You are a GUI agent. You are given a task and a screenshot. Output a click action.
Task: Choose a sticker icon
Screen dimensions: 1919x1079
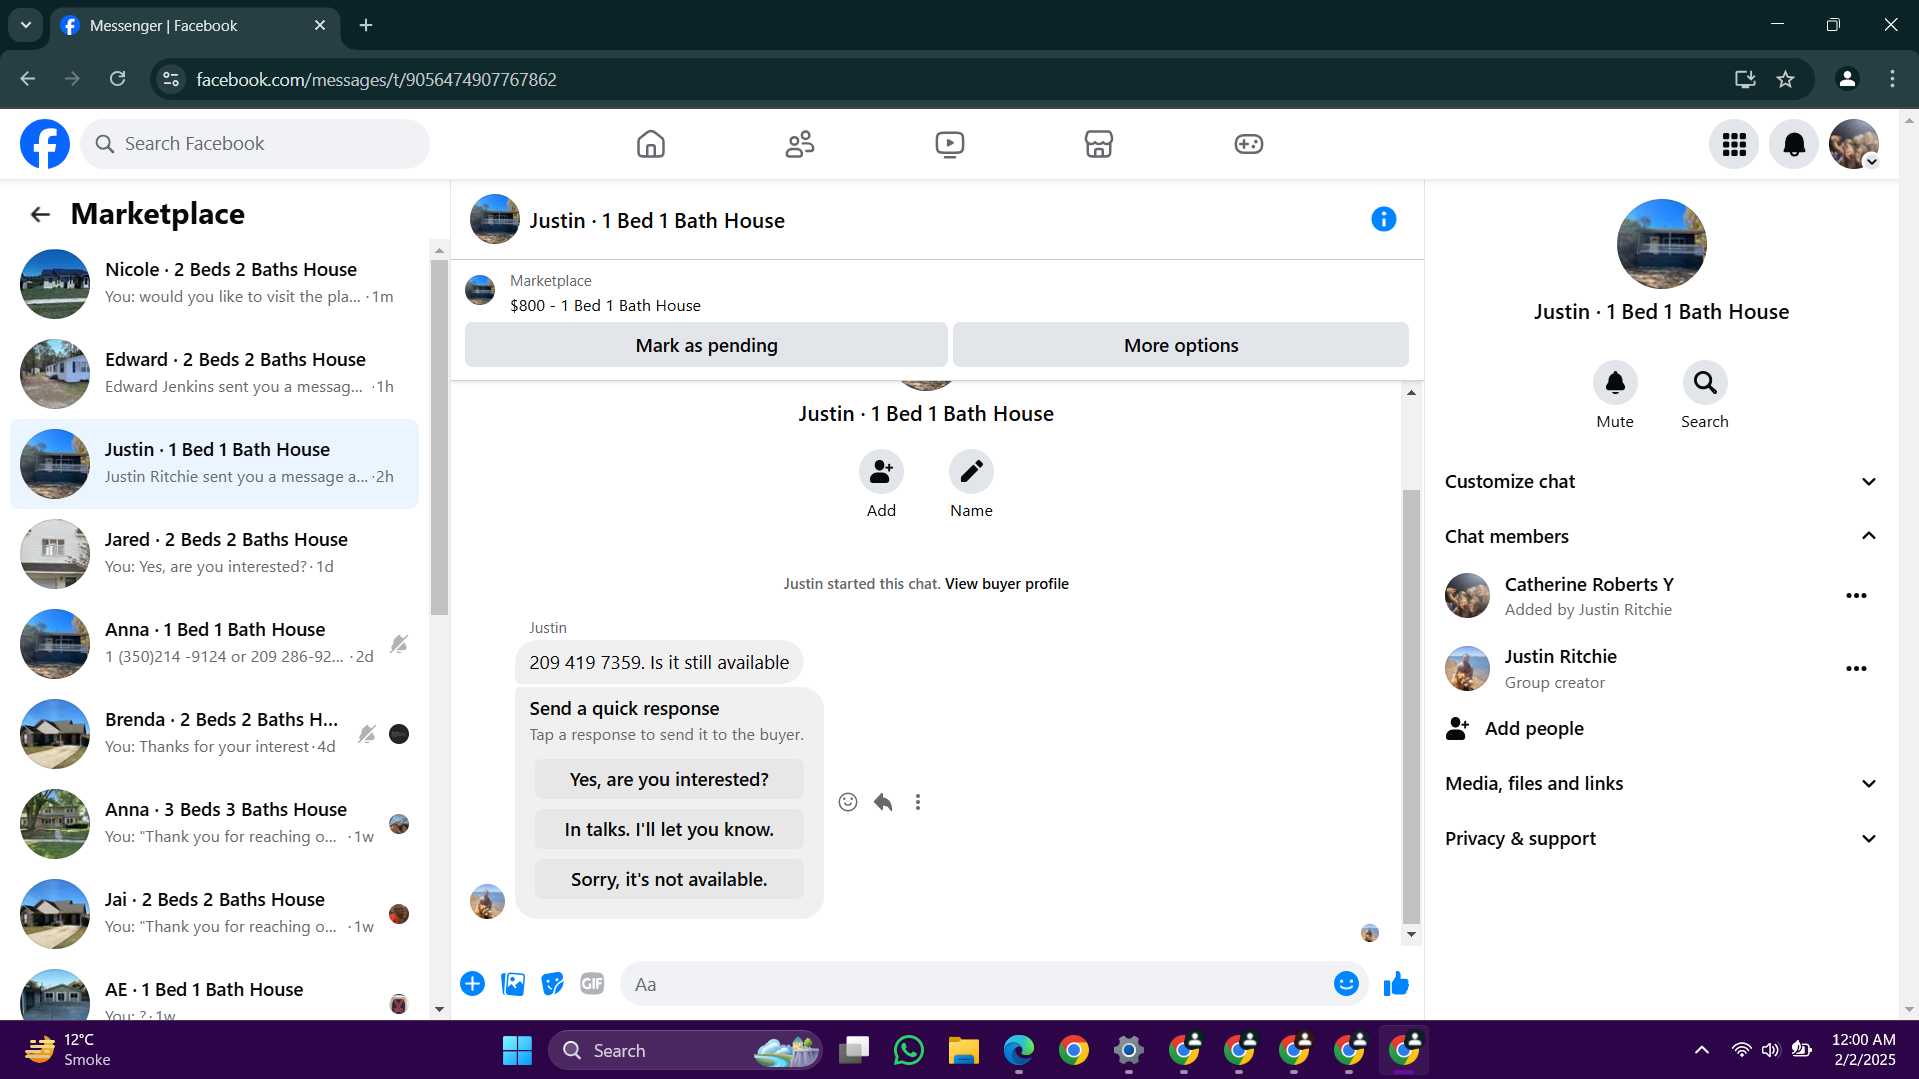pyautogui.click(x=552, y=984)
